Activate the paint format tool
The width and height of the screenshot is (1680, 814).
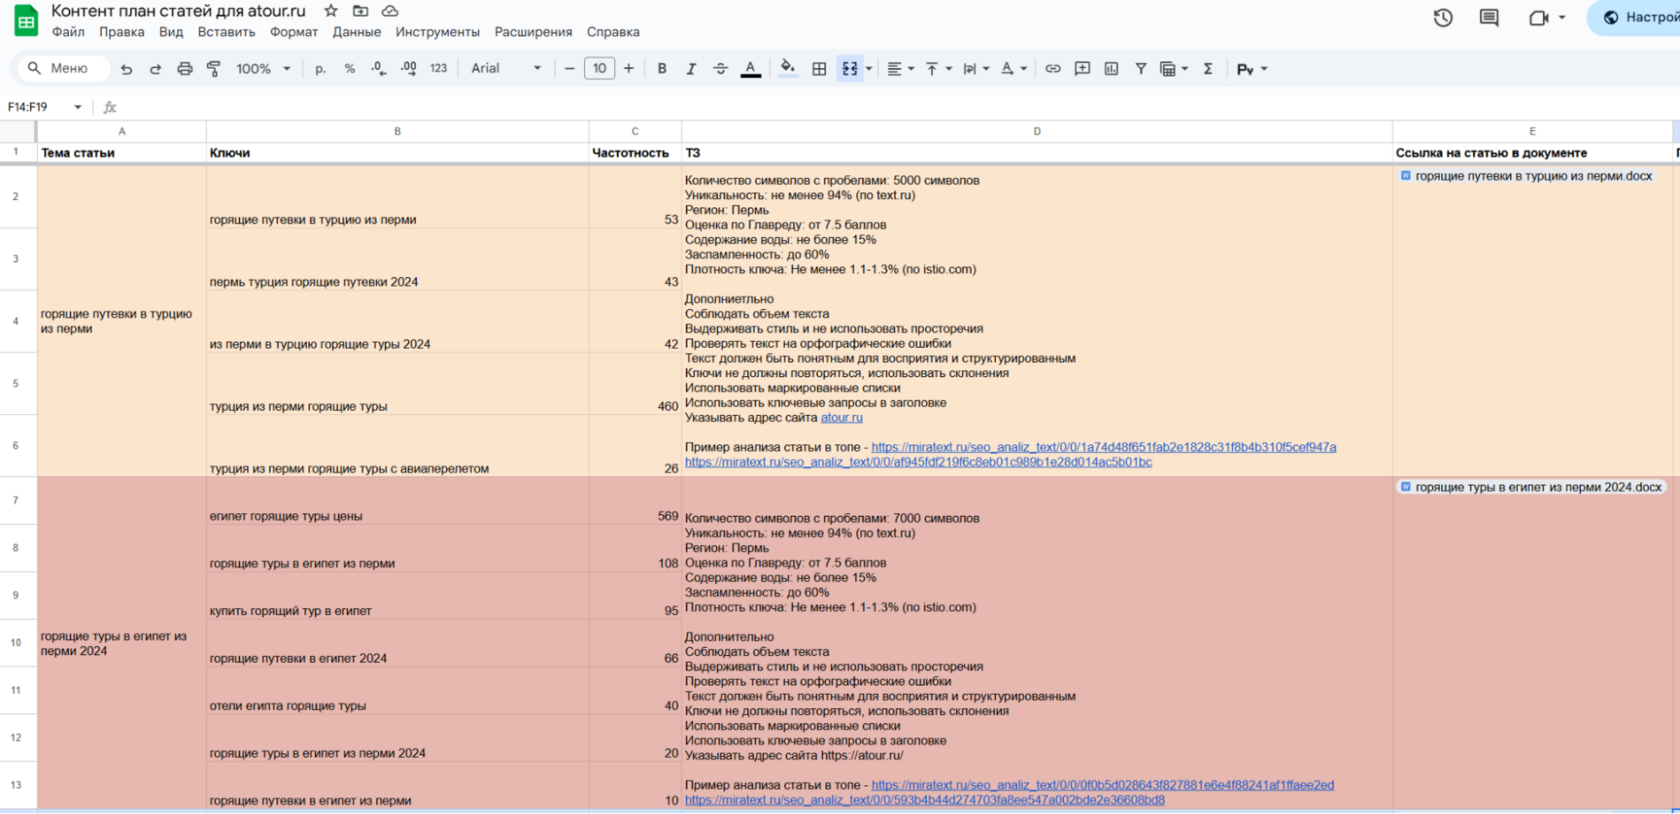(214, 69)
